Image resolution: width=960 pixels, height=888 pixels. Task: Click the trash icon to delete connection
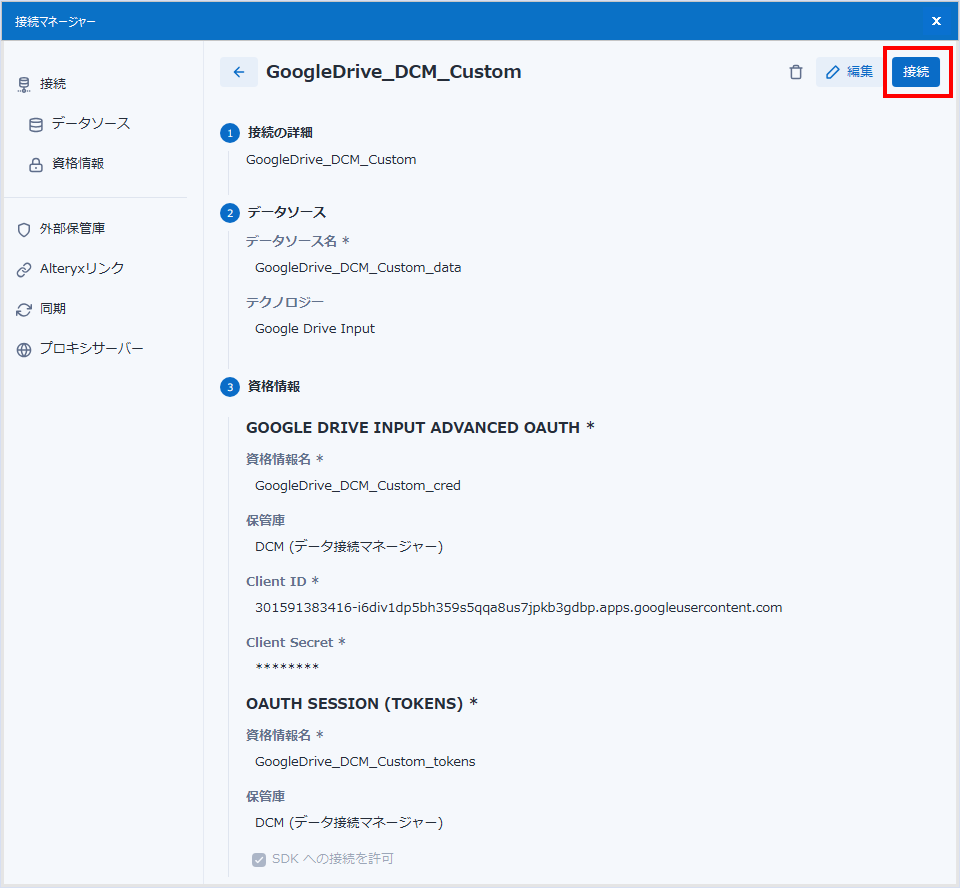(x=796, y=72)
